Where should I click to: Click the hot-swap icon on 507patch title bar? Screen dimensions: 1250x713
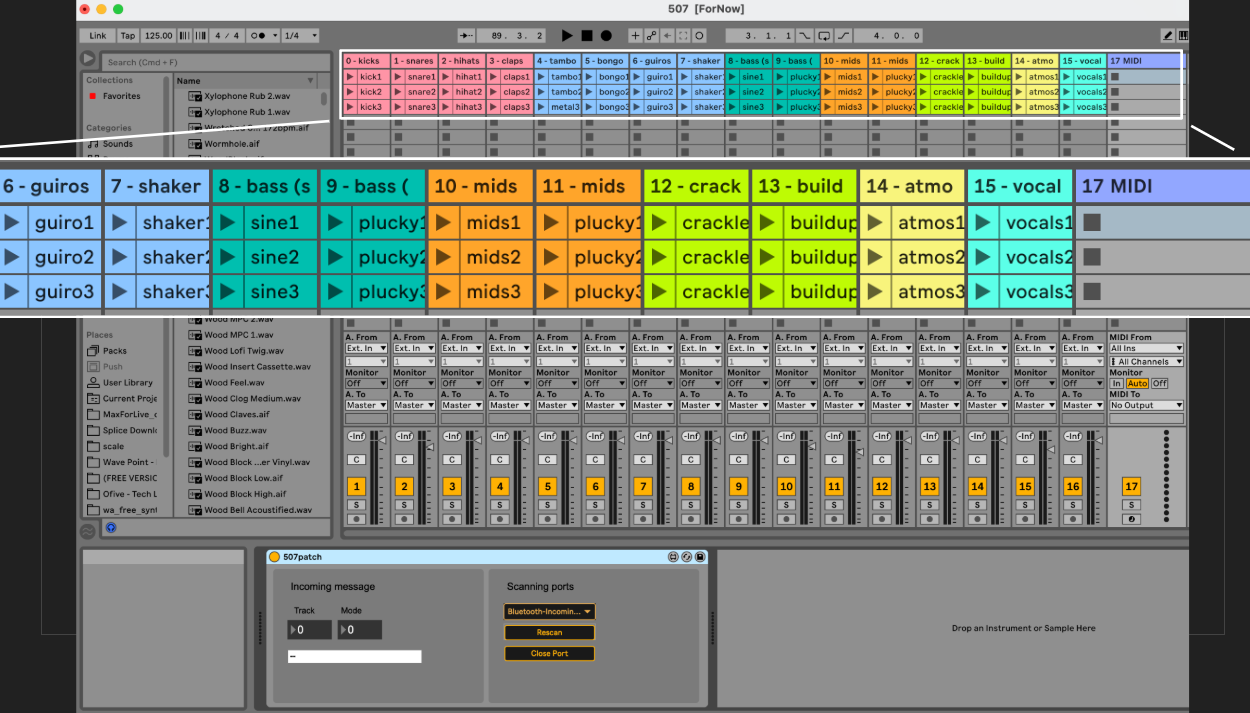687,557
